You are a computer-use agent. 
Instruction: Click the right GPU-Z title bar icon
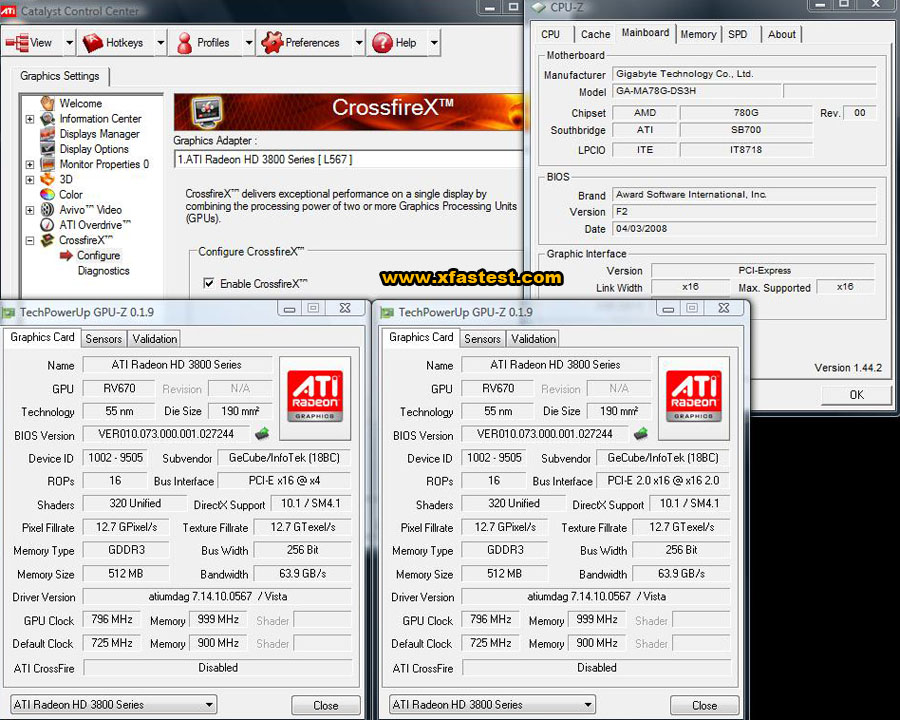tap(387, 313)
